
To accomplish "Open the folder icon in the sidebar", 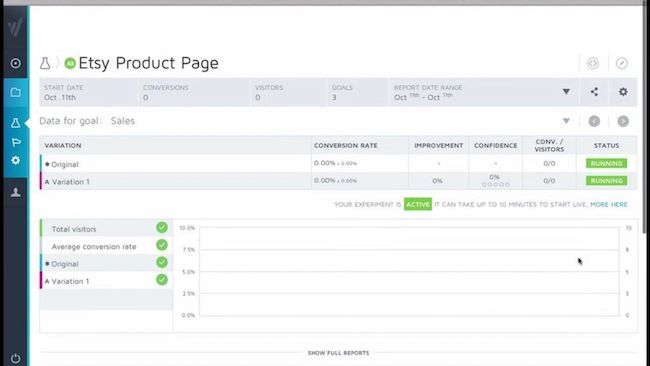I will click(16, 92).
